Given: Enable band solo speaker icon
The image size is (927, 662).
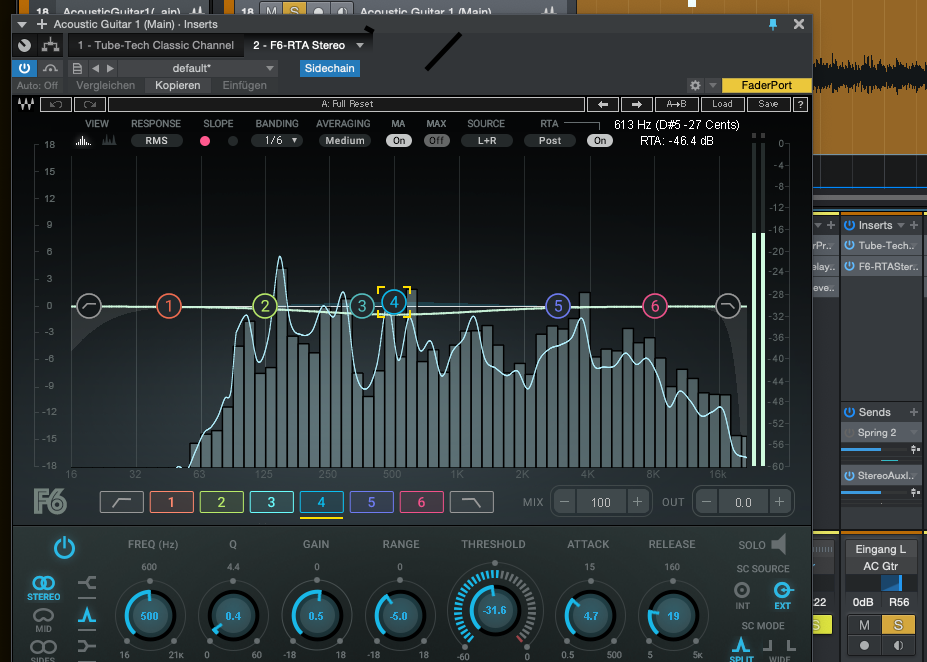Looking at the screenshot, I should click(779, 544).
